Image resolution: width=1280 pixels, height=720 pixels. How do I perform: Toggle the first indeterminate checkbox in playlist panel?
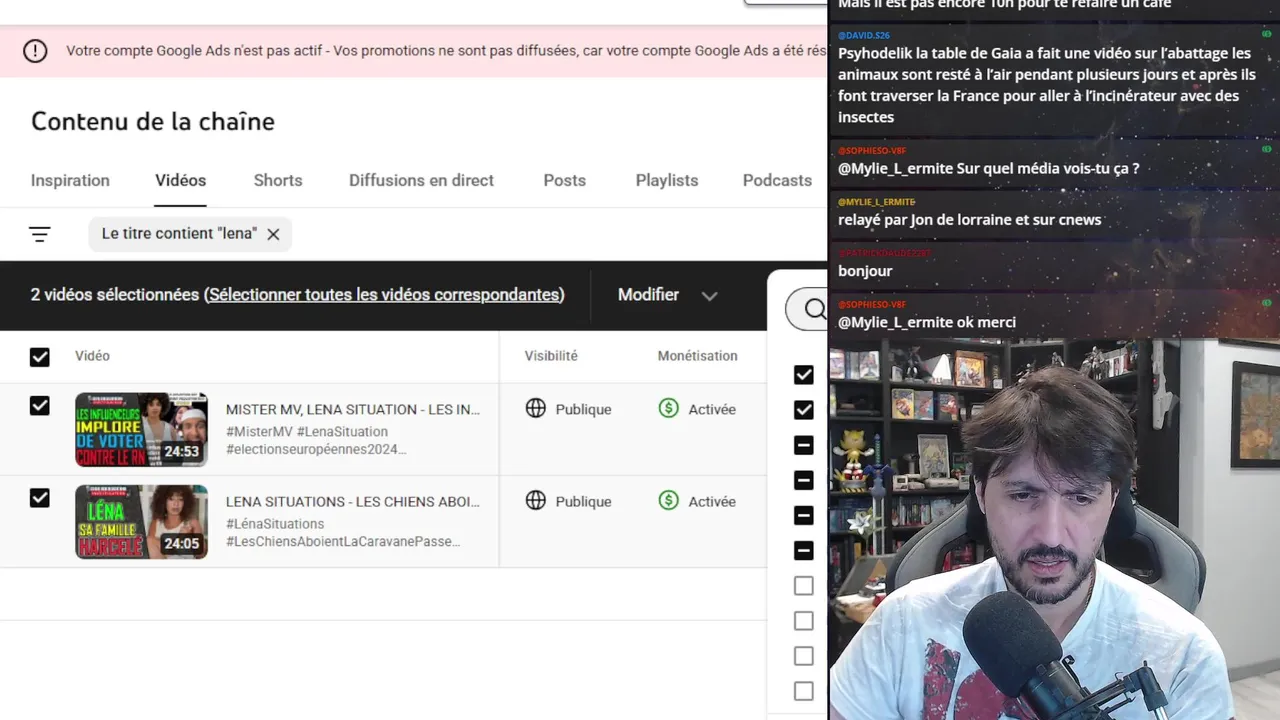803,445
